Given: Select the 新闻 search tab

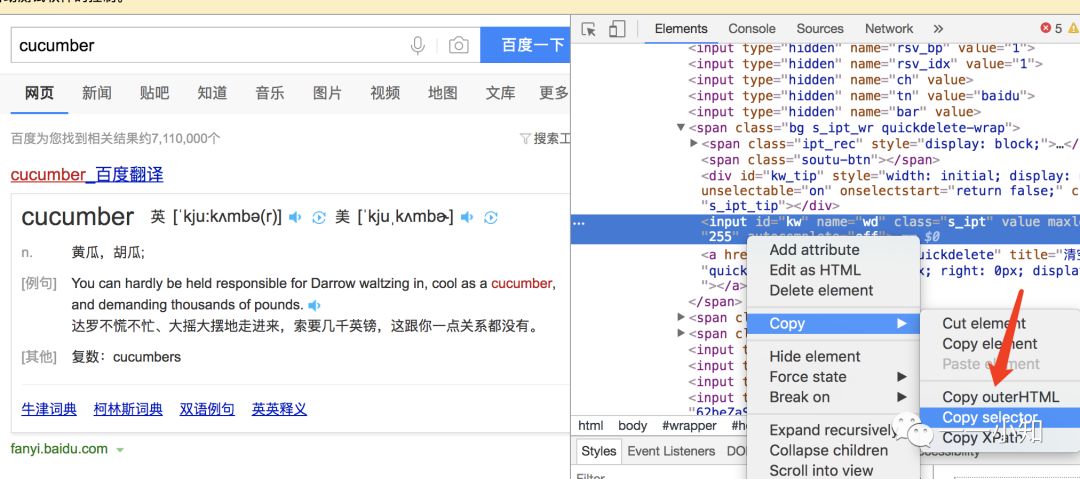Looking at the screenshot, I should (x=96, y=93).
